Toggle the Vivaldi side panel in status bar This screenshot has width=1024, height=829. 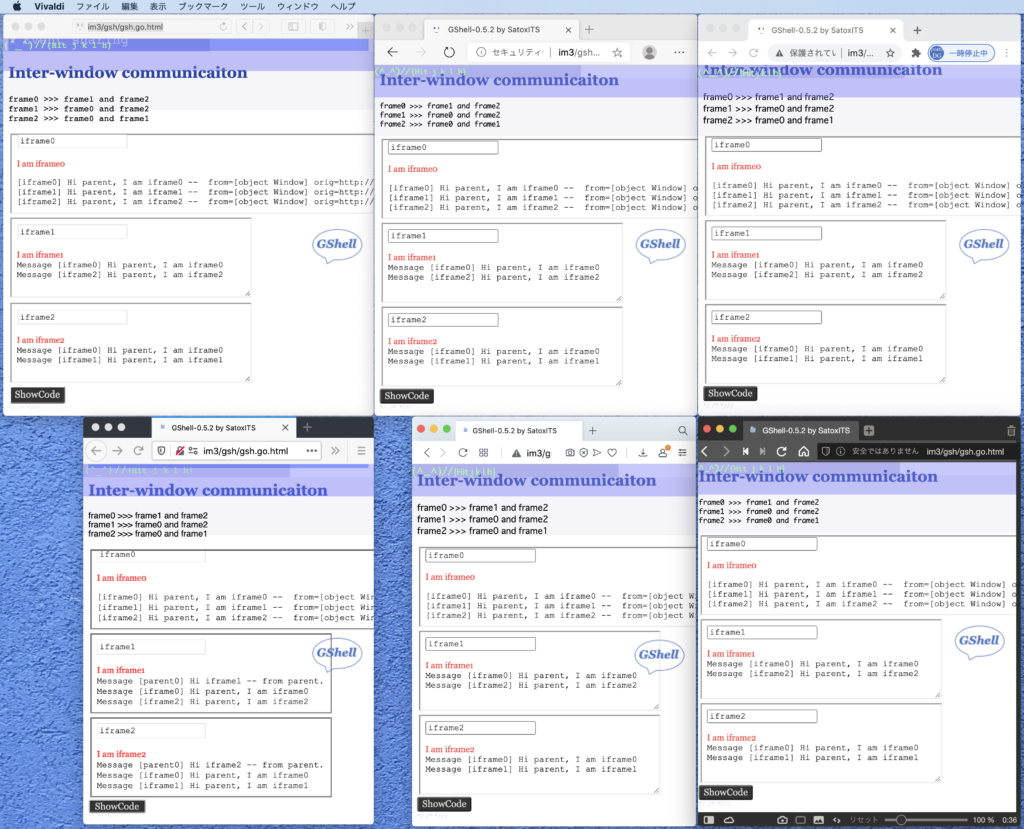709,820
